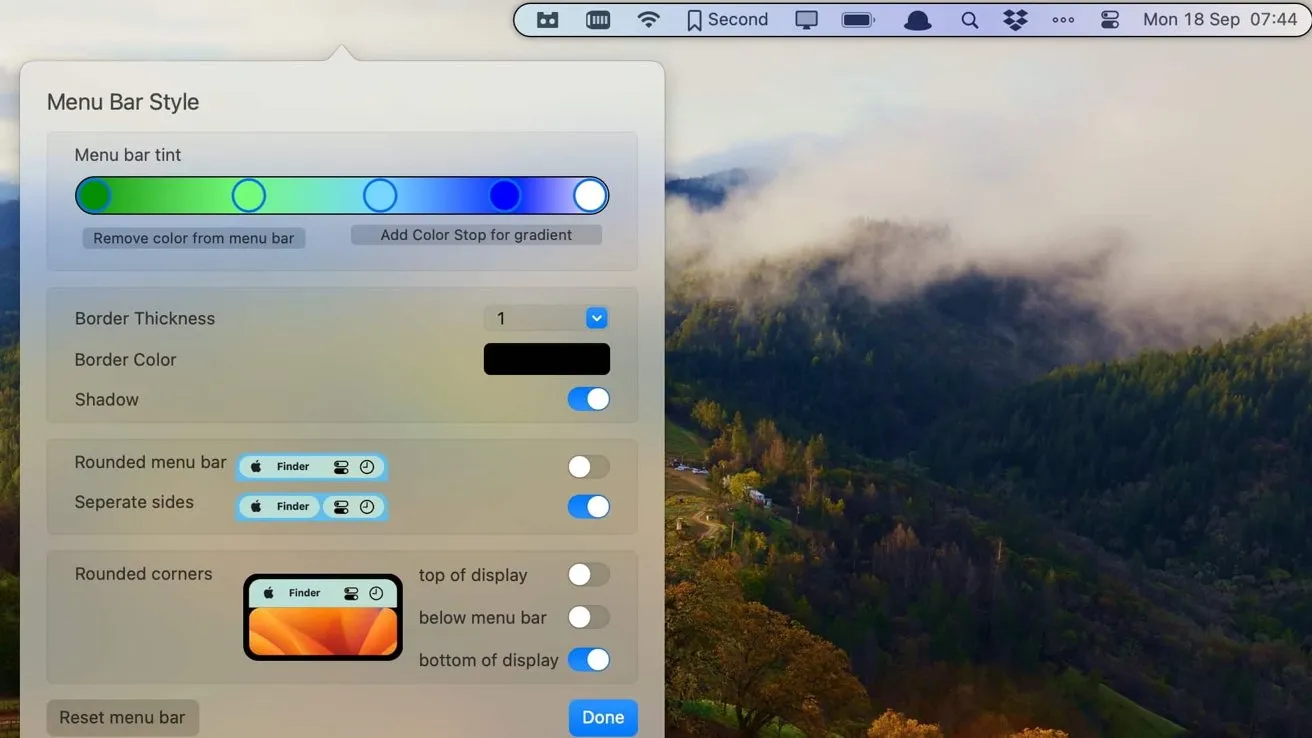Open the Dropbox menu bar icon
Viewport: 1312px width, 738px height.
[1015, 20]
